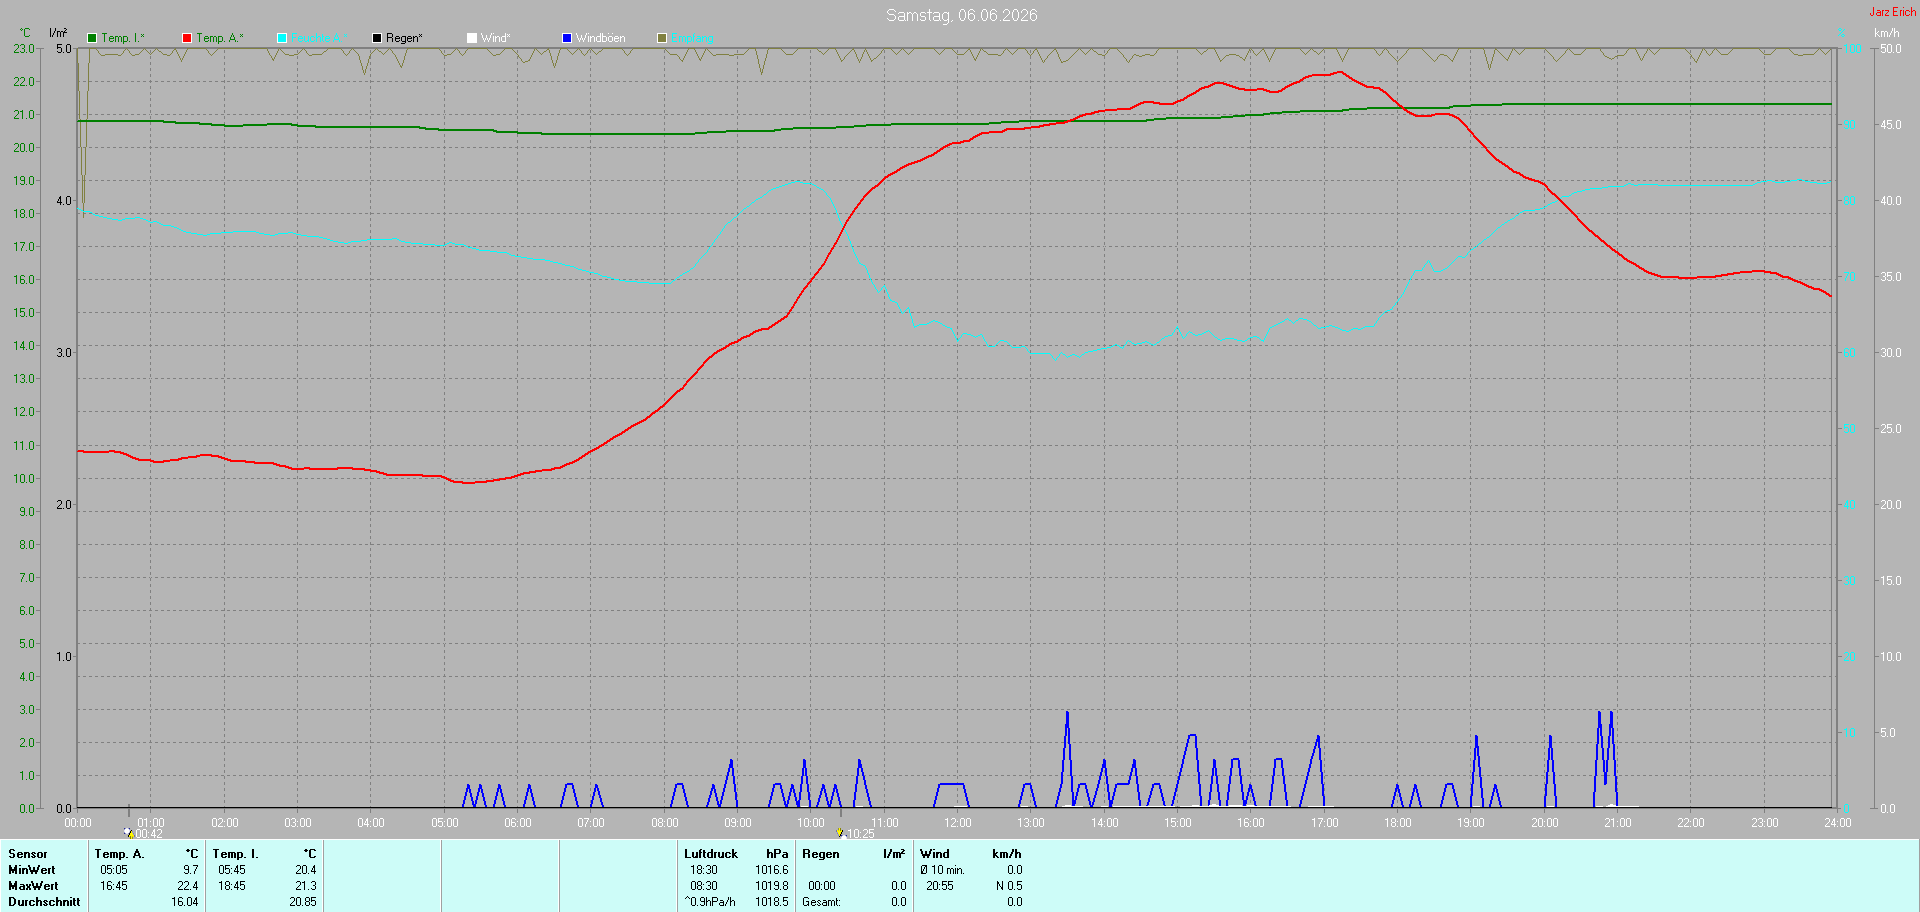Click the black Regen legend swatch
Screen dimensions: 1920x912
click(x=377, y=38)
